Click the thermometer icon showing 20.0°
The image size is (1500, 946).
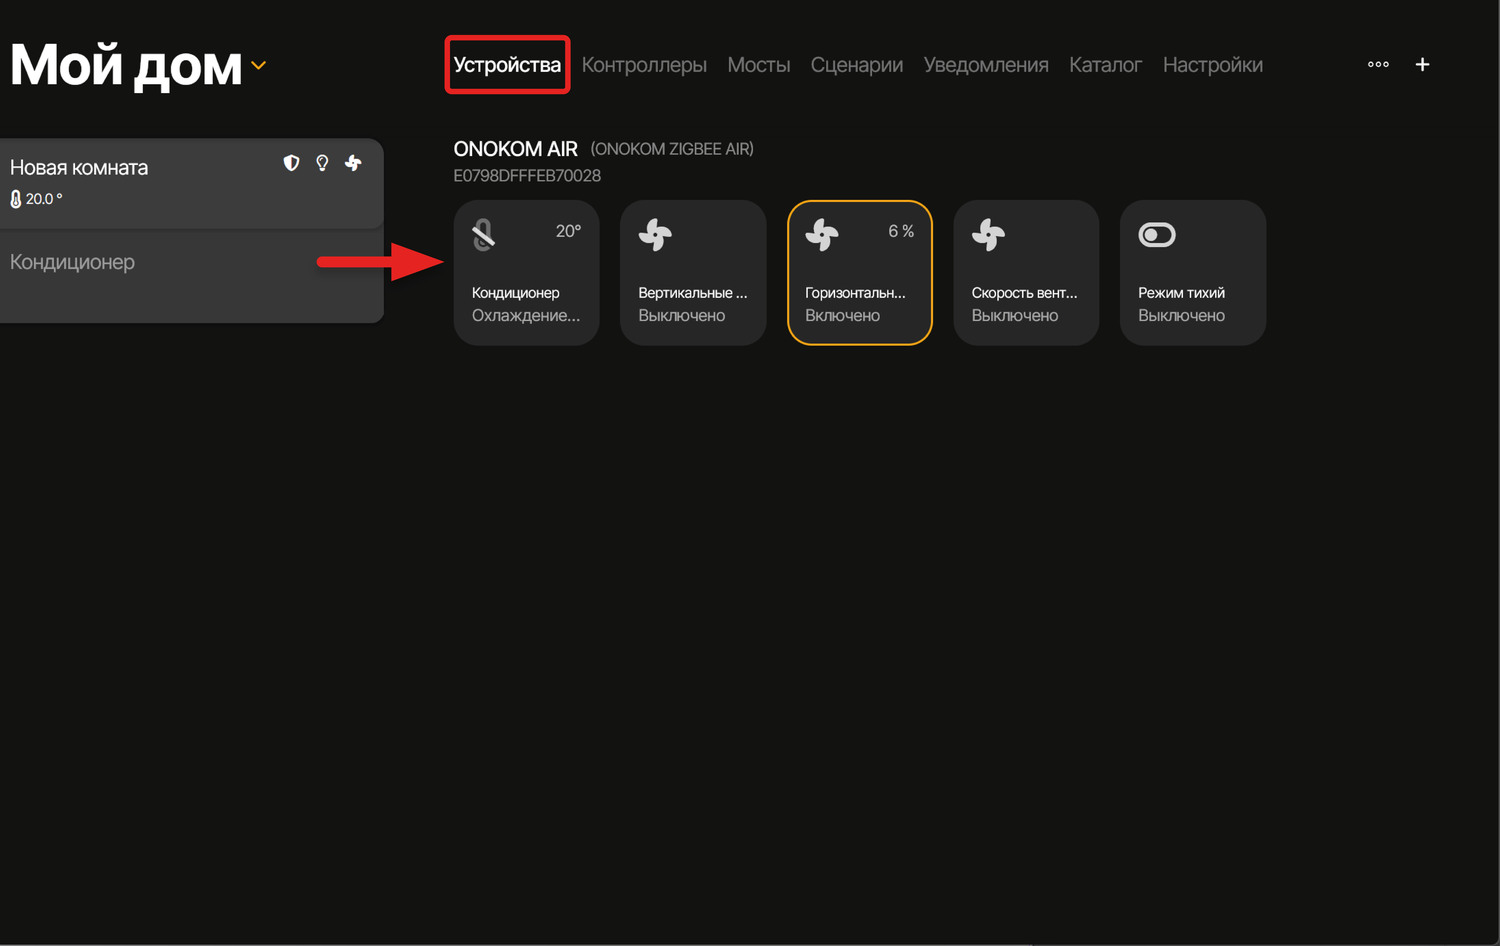click(x=16, y=199)
